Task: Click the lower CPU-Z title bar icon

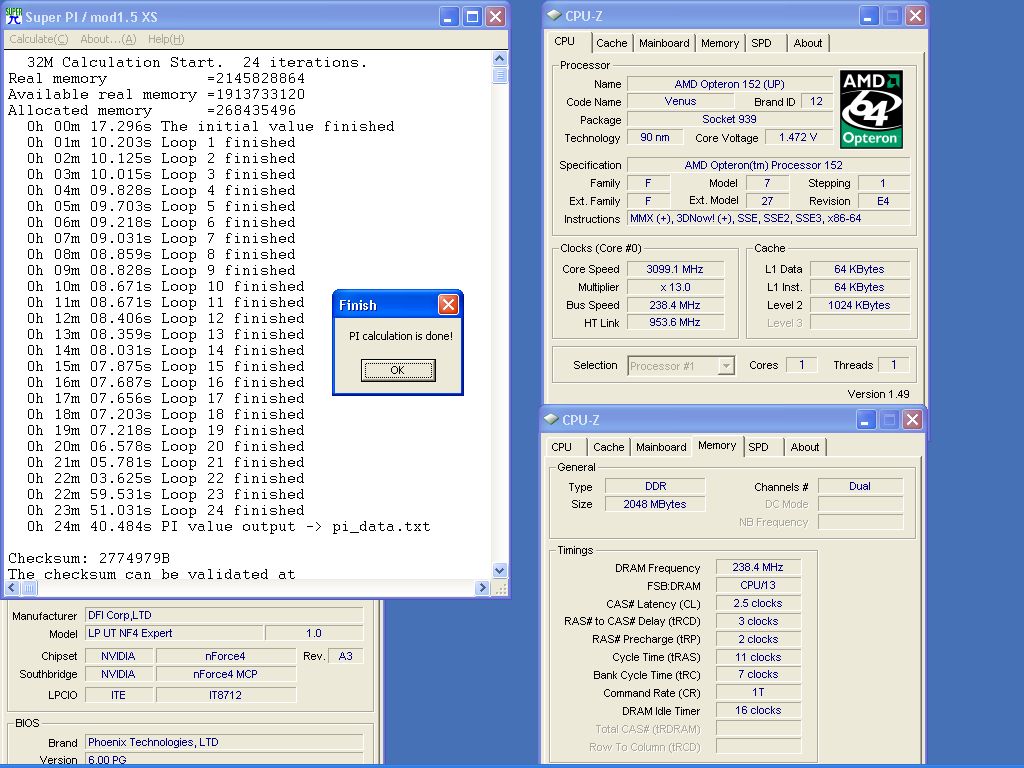Action: [551, 419]
